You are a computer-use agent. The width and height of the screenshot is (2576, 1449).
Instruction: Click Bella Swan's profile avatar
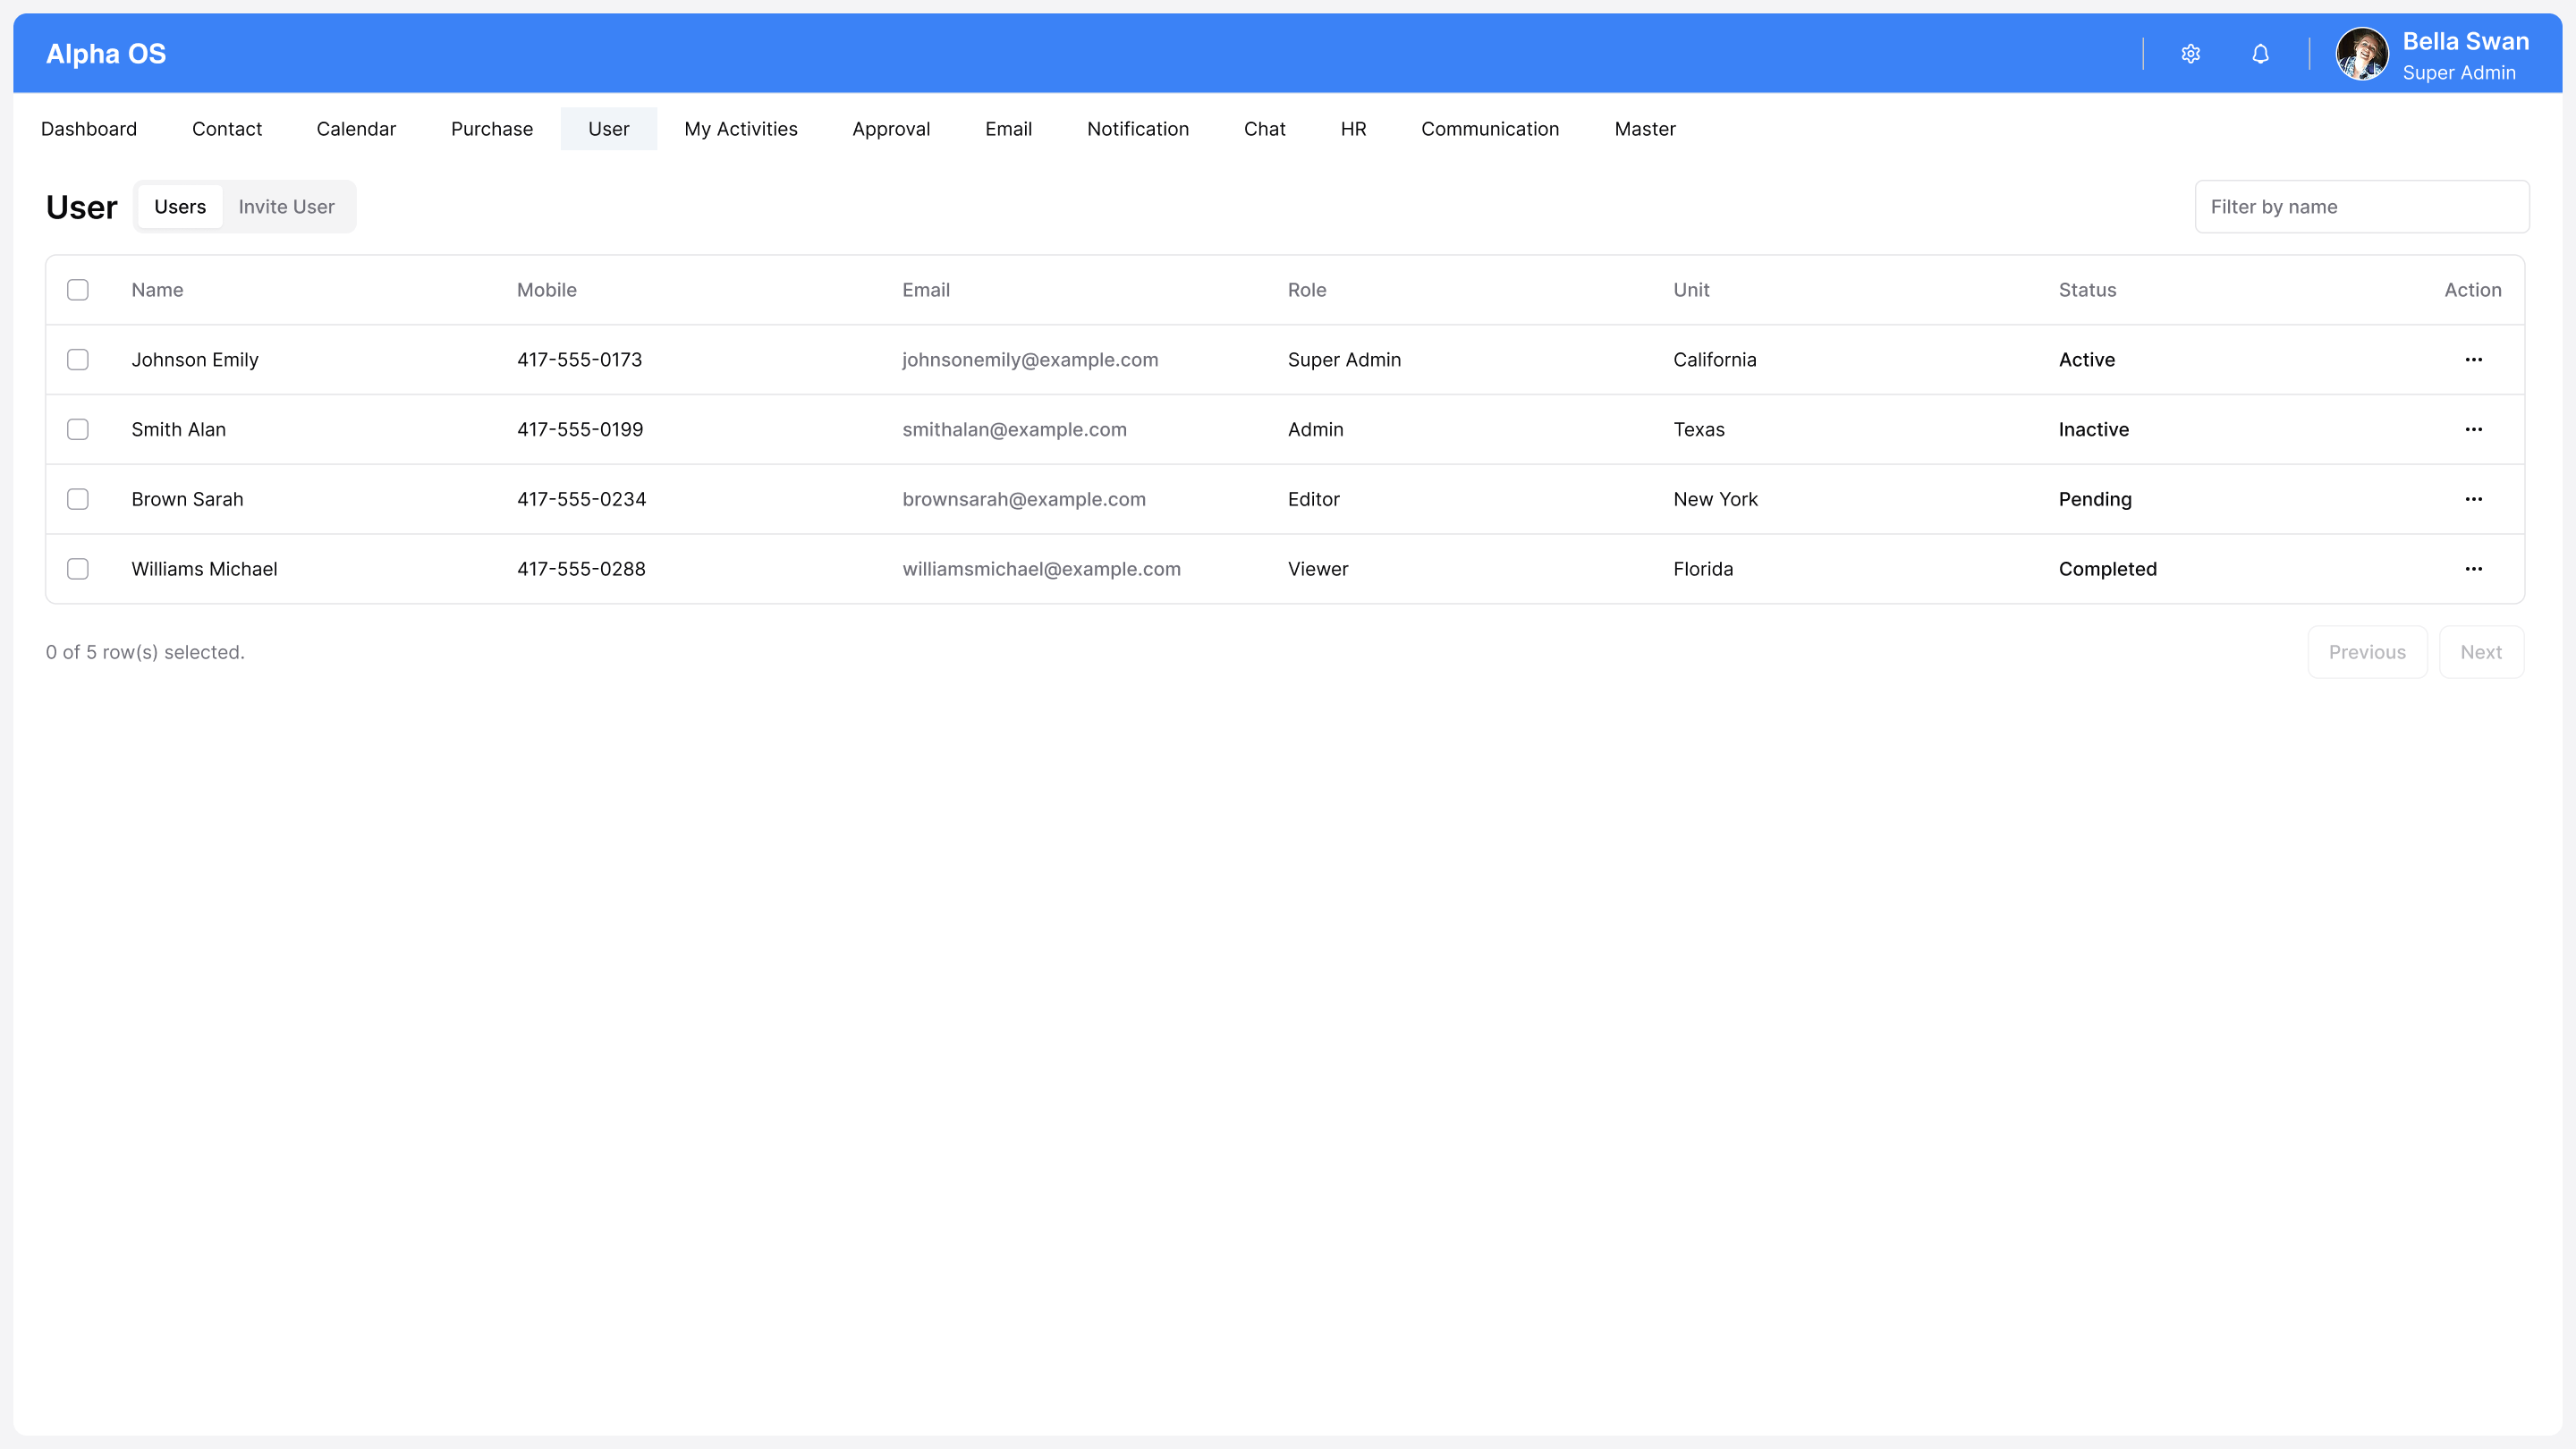click(x=2363, y=53)
